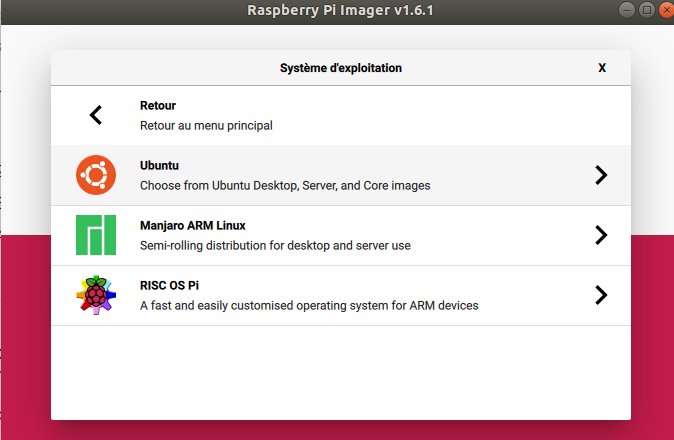Maximize the Raspberry Pi Imager window
Image resolution: width=674 pixels, height=440 pixels.
[x=646, y=10]
